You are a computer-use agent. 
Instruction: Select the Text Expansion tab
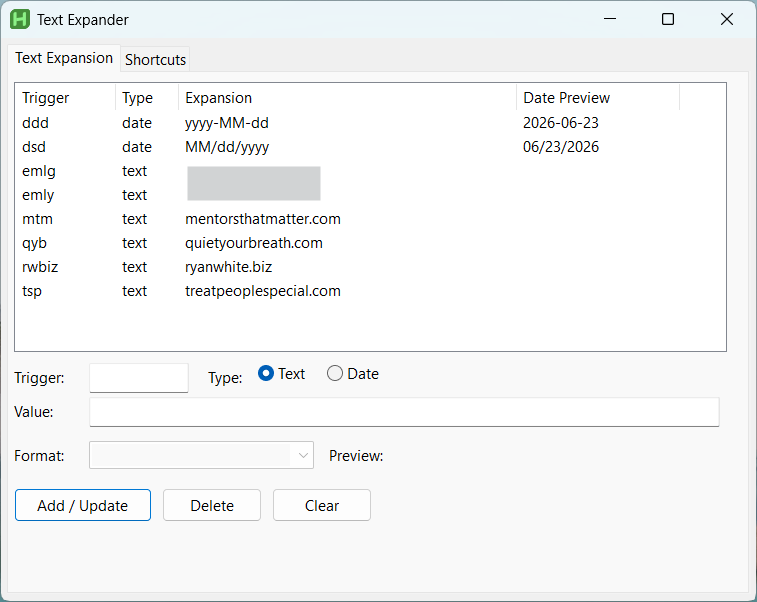click(x=64, y=58)
